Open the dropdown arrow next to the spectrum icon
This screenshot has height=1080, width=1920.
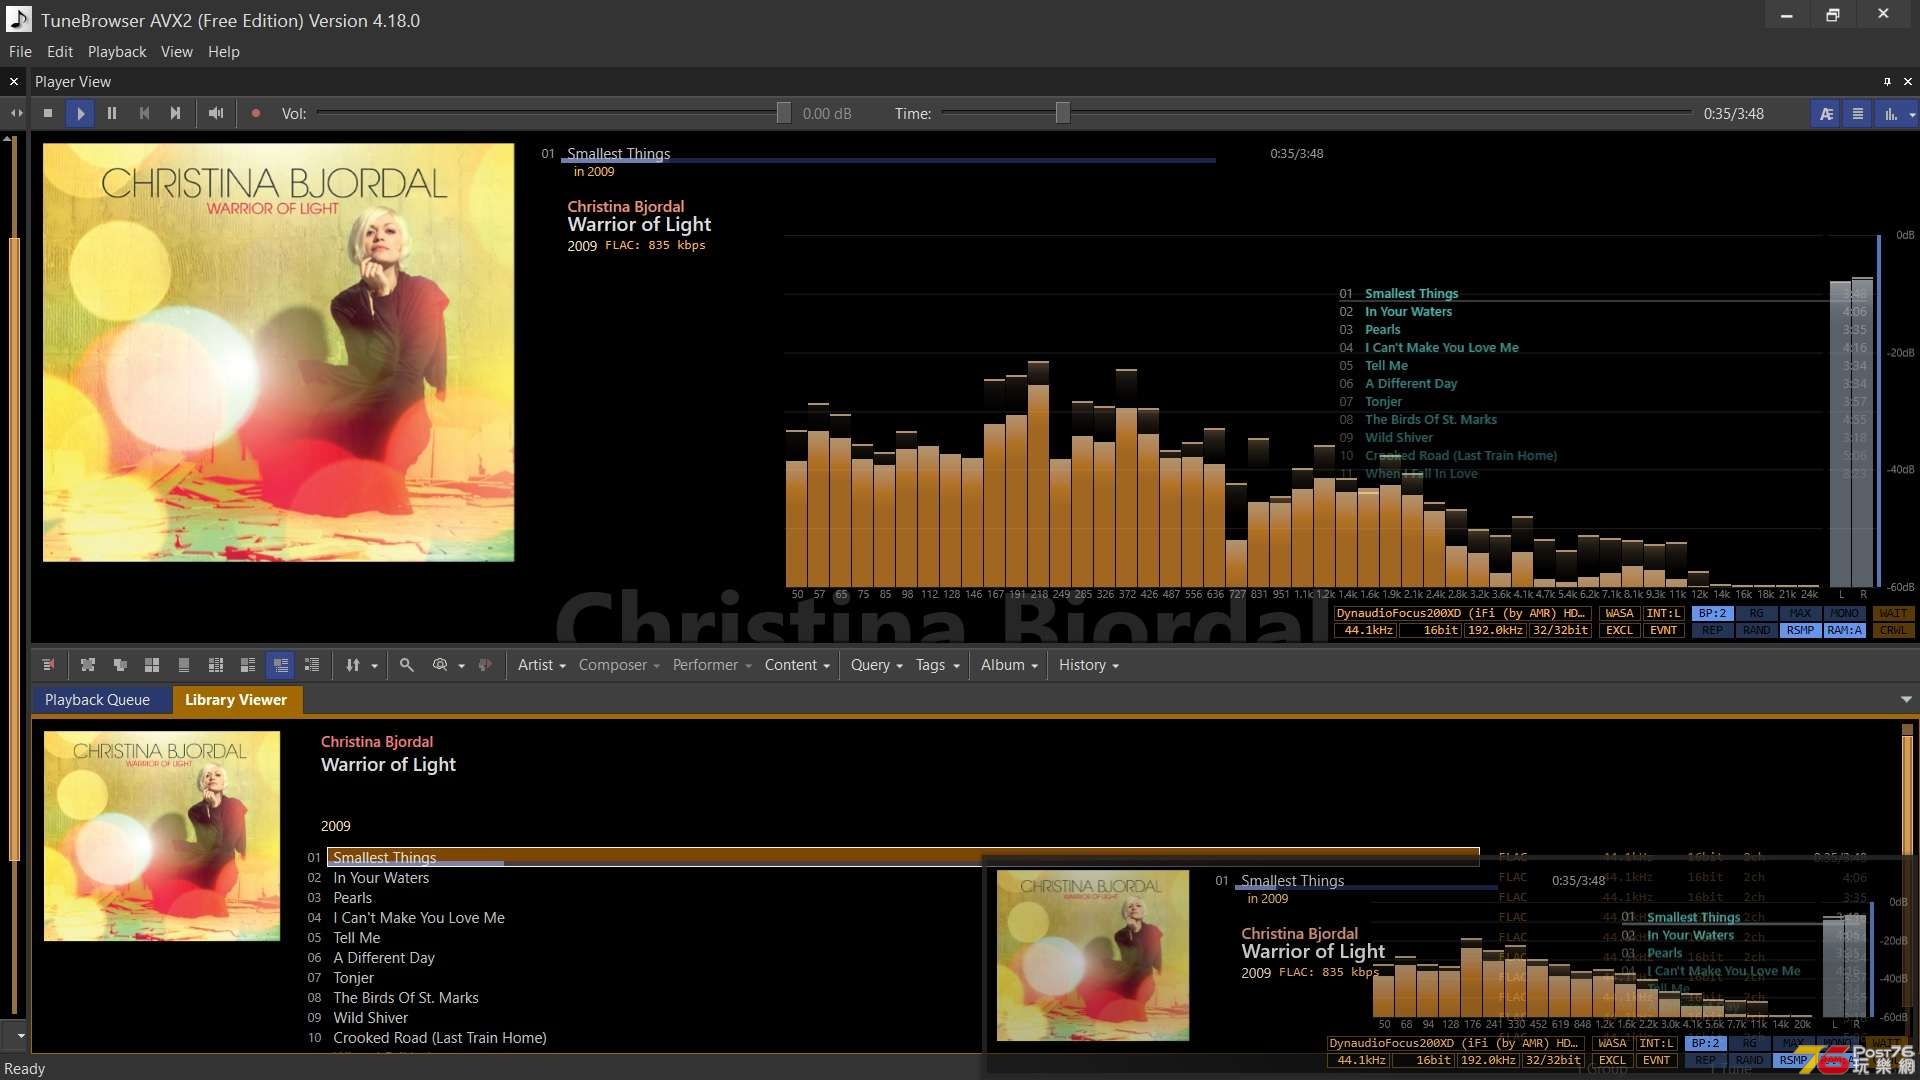click(1912, 114)
